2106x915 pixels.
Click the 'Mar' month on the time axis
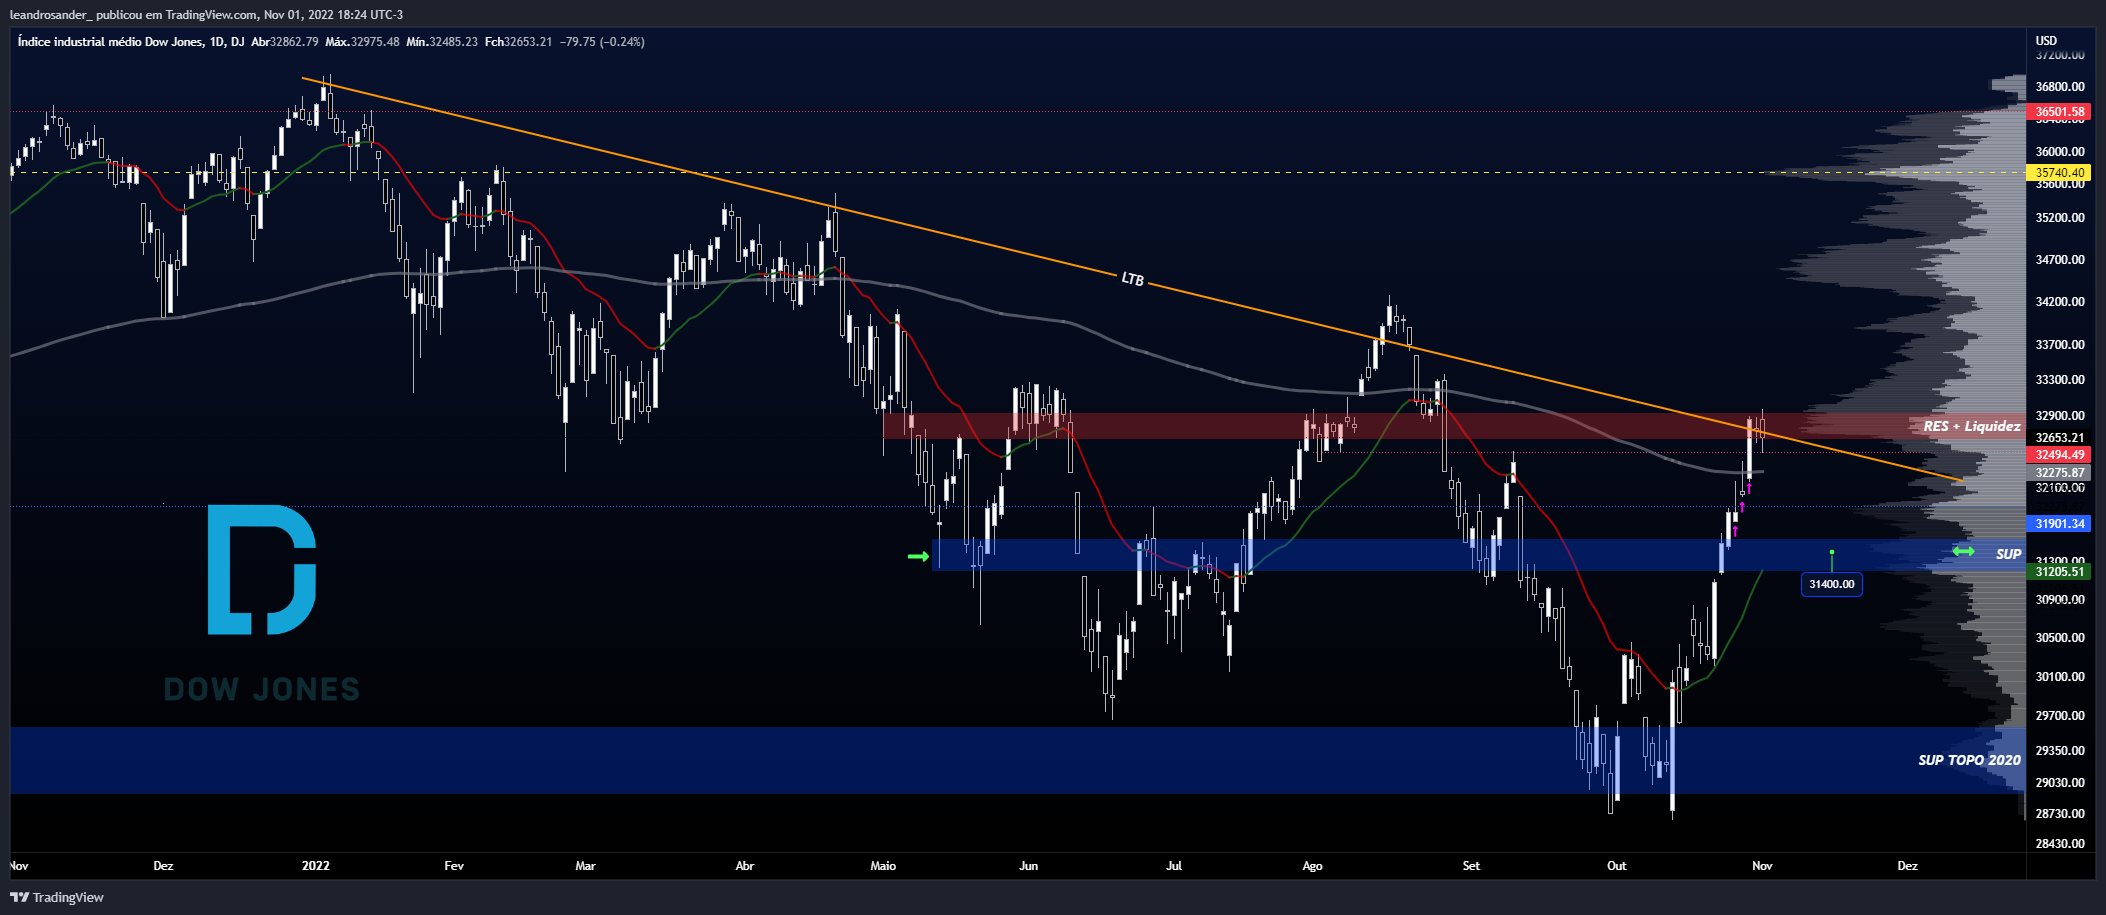(586, 866)
